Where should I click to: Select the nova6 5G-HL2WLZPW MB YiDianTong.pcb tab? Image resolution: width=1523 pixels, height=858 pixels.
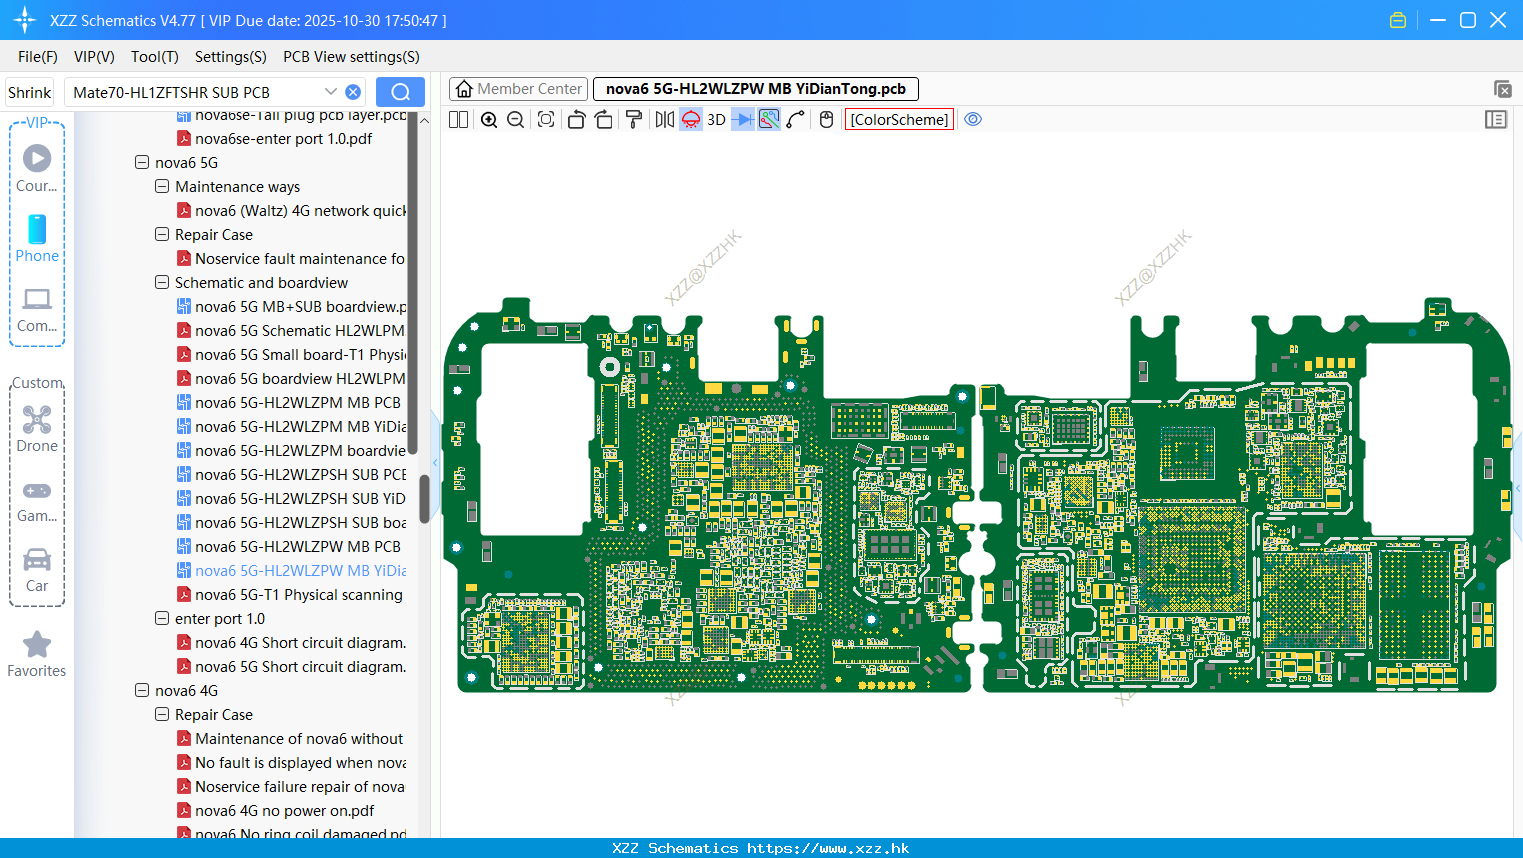tap(756, 89)
